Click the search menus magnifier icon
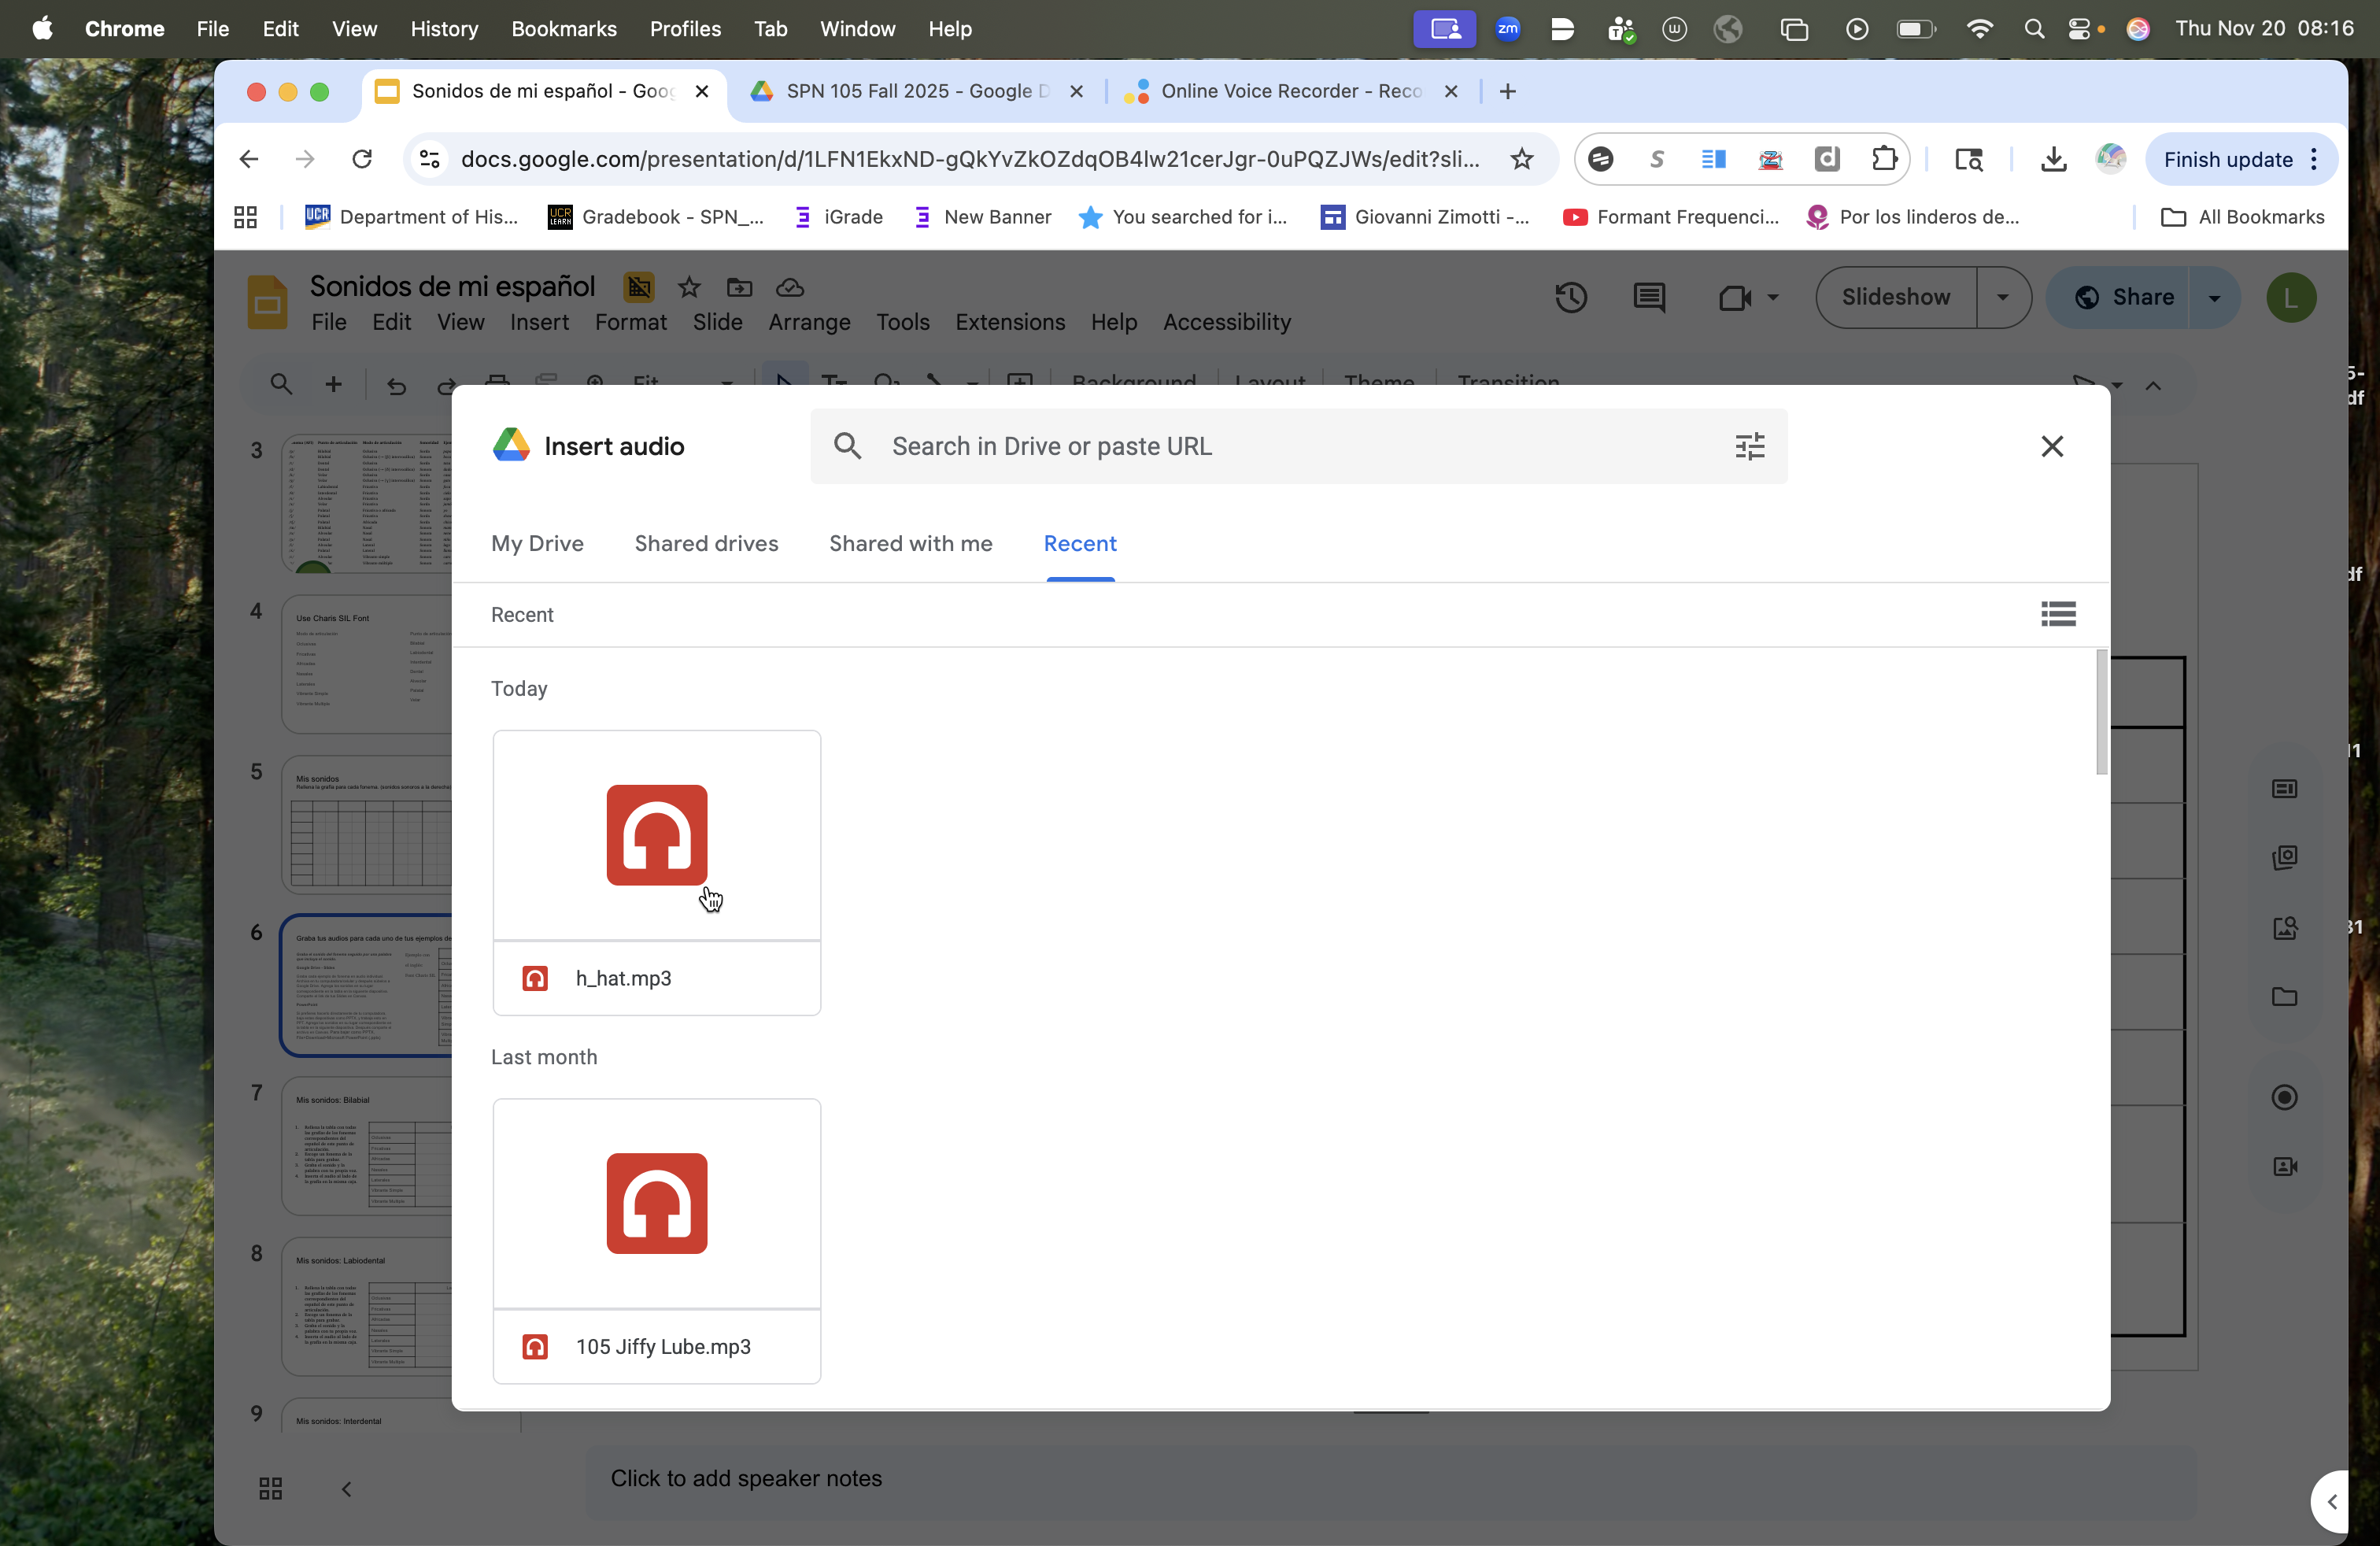The image size is (2380, 1546). coord(281,384)
